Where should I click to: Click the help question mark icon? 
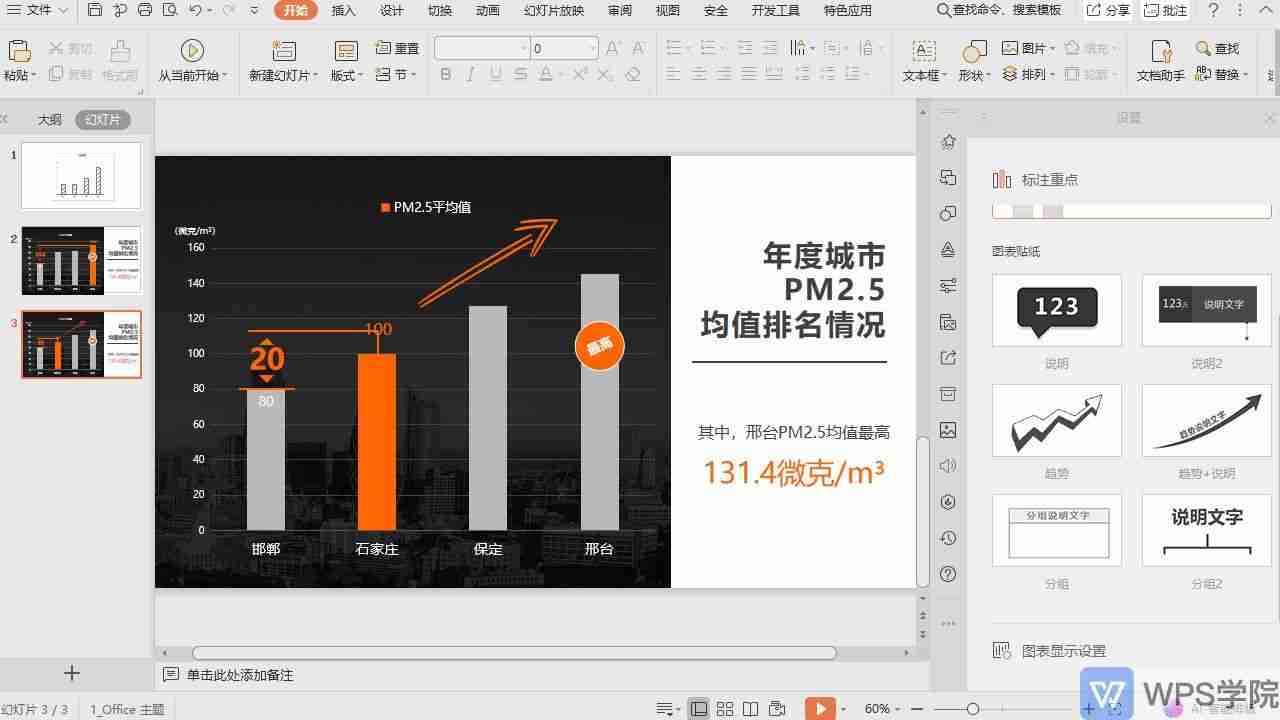coord(1214,10)
